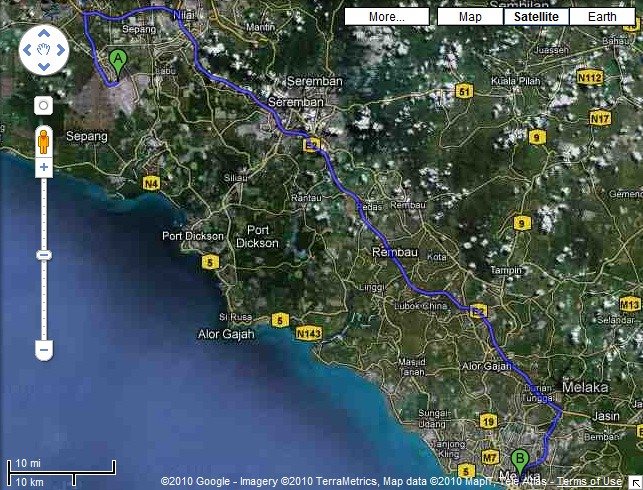Switch to Satellite view
The height and width of the screenshot is (490, 643).
(x=536, y=17)
